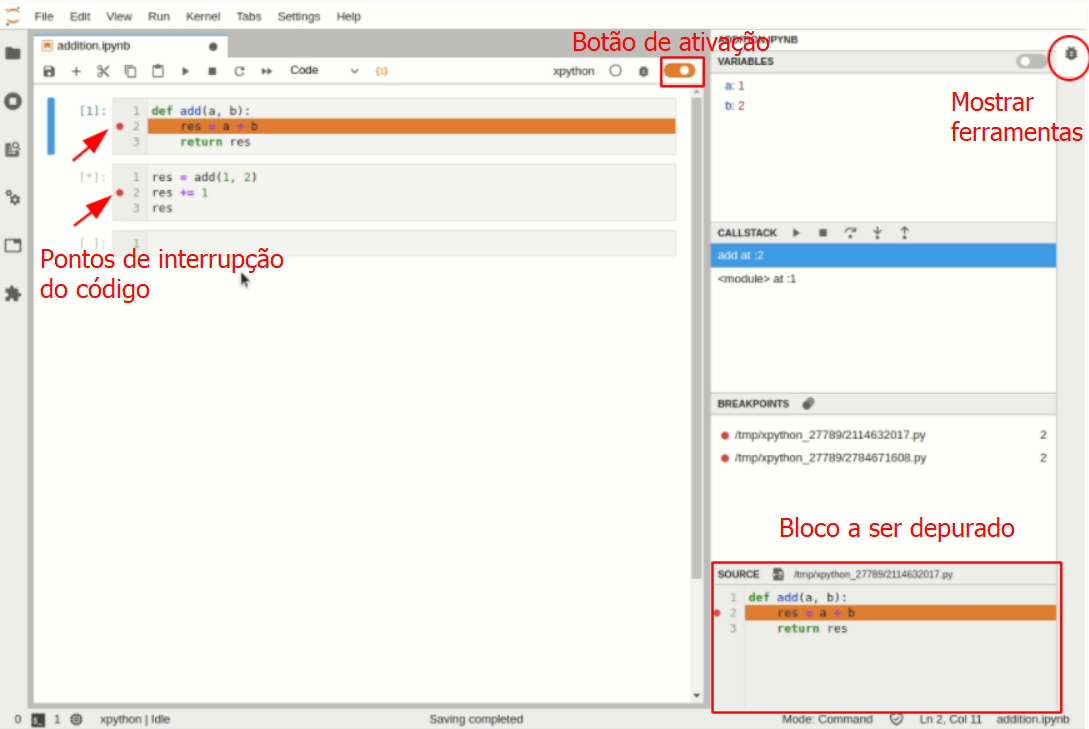This screenshot has height=729, width=1089.
Task: Insert a new cell with the plus icon
Action: [76, 71]
